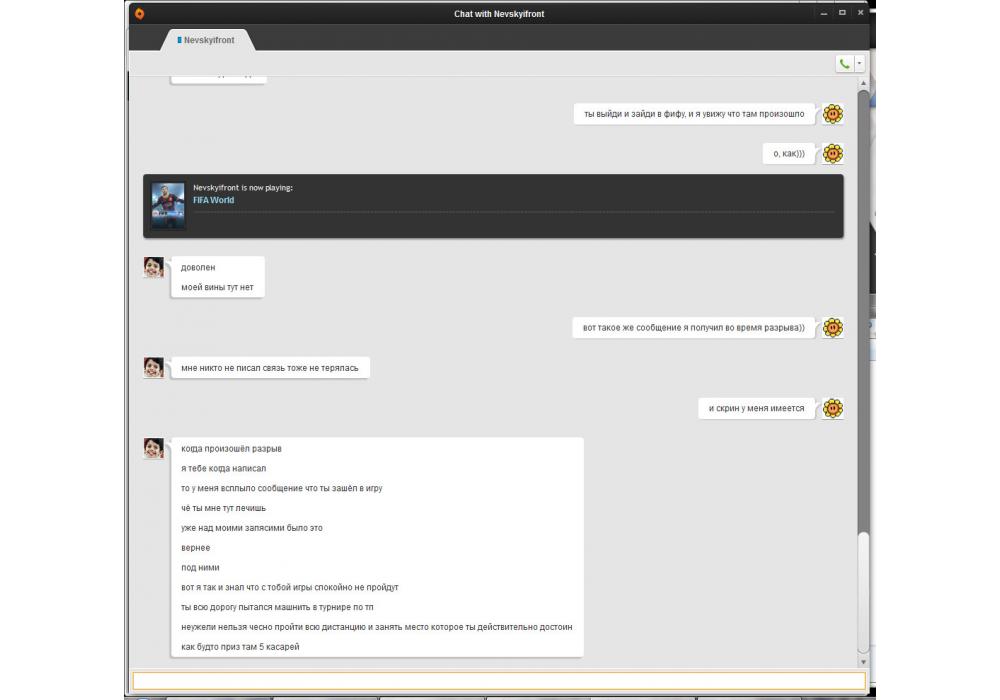Maximize the chat window
Screen dimensions: 1000x700
842,13
